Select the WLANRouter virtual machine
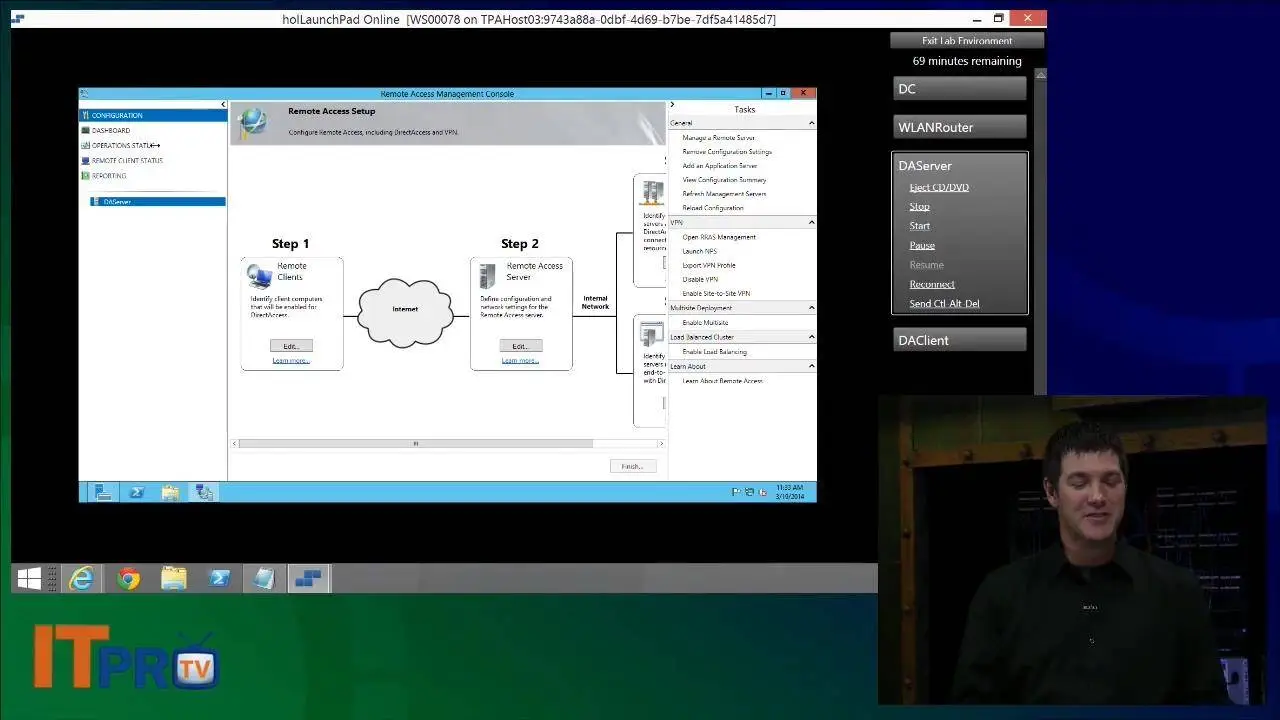The height and width of the screenshot is (720, 1280). (x=959, y=127)
